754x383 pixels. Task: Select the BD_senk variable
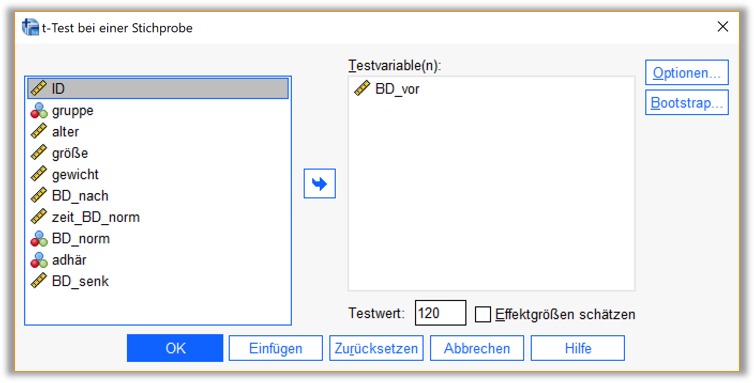[158, 281]
